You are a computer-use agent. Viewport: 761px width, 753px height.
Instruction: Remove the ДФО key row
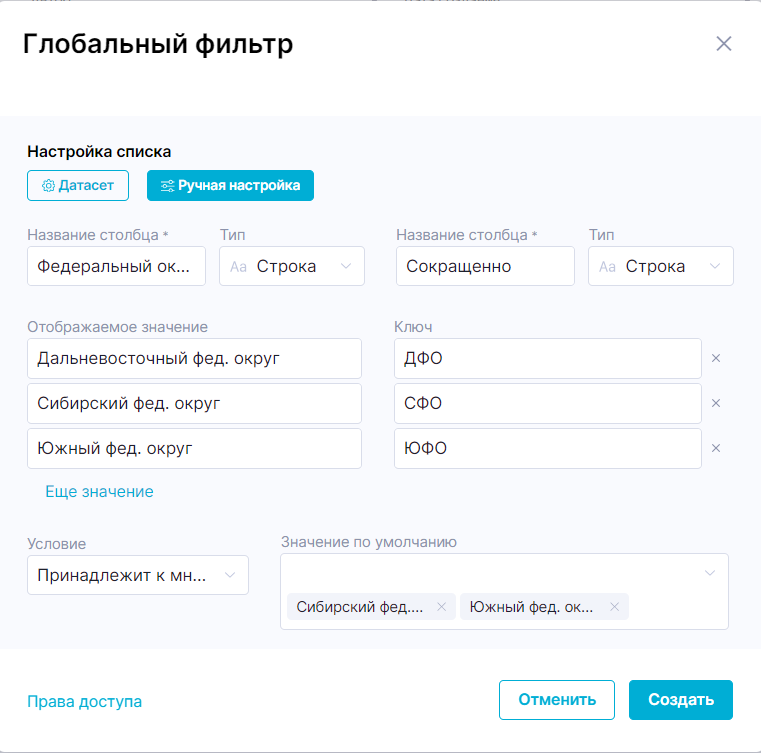[716, 358]
